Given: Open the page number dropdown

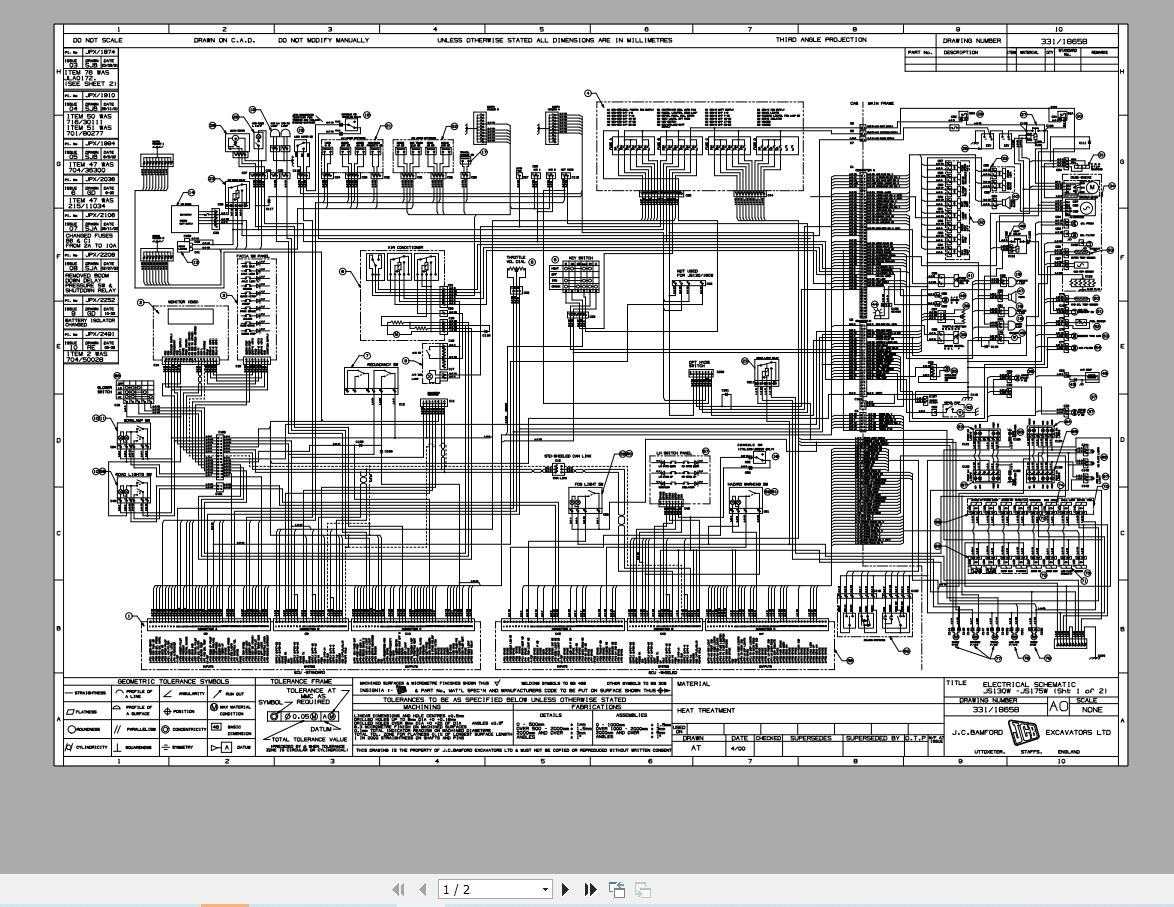Looking at the screenshot, I should [x=544, y=889].
